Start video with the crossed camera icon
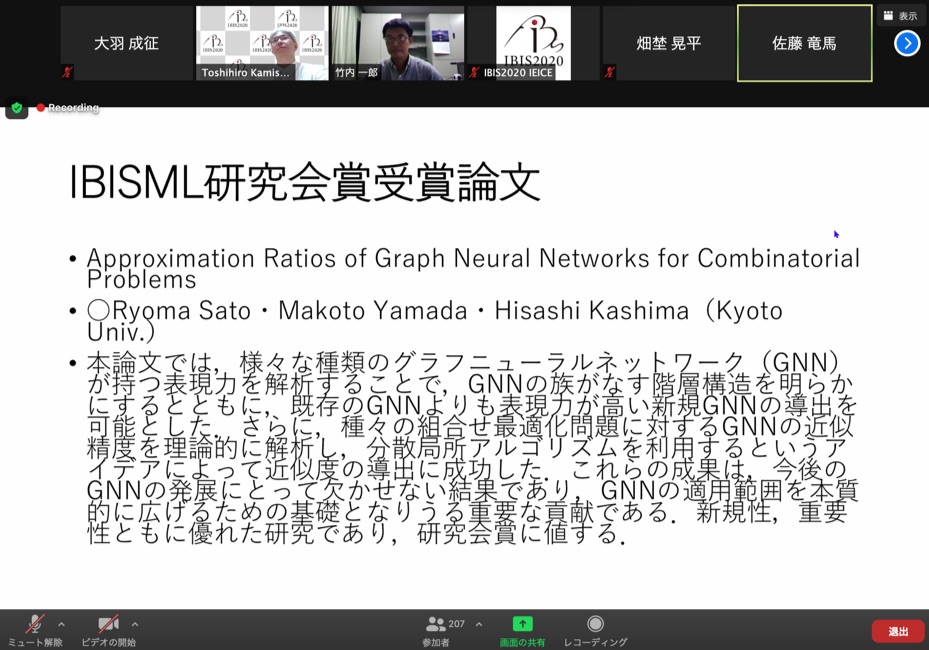Screen dimensions: 929x650 [x=108, y=625]
